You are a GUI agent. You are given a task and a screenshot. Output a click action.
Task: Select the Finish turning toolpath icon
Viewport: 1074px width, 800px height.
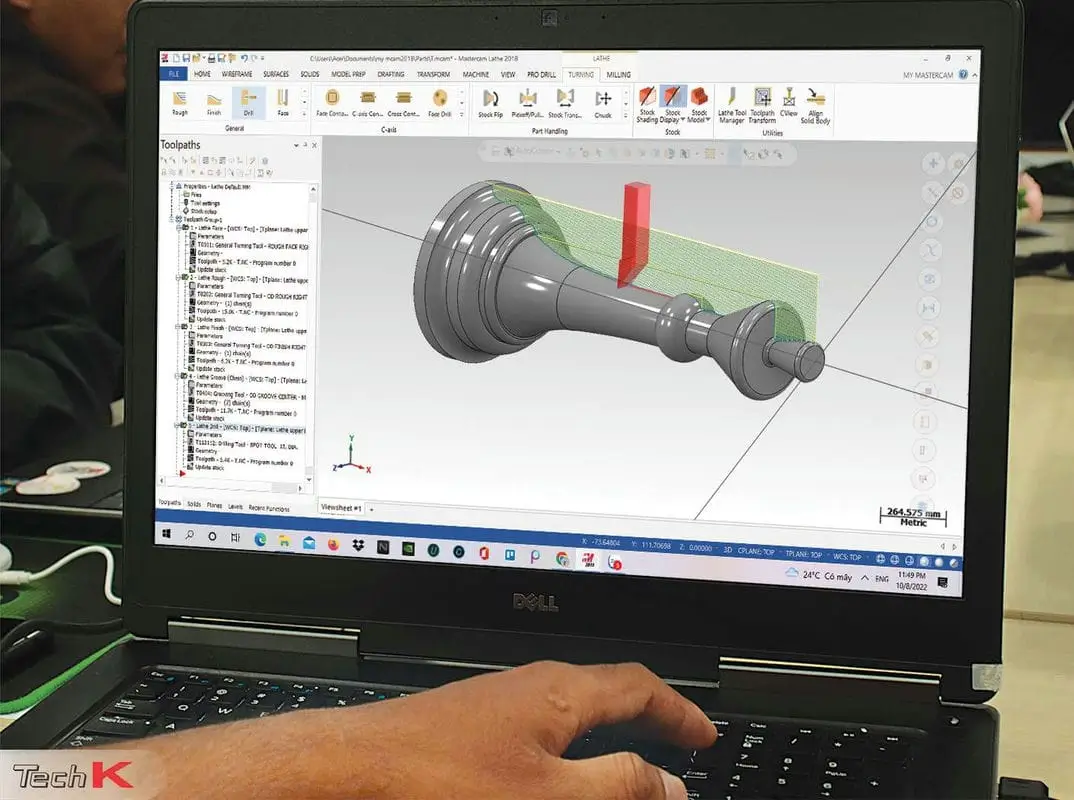pos(214,103)
